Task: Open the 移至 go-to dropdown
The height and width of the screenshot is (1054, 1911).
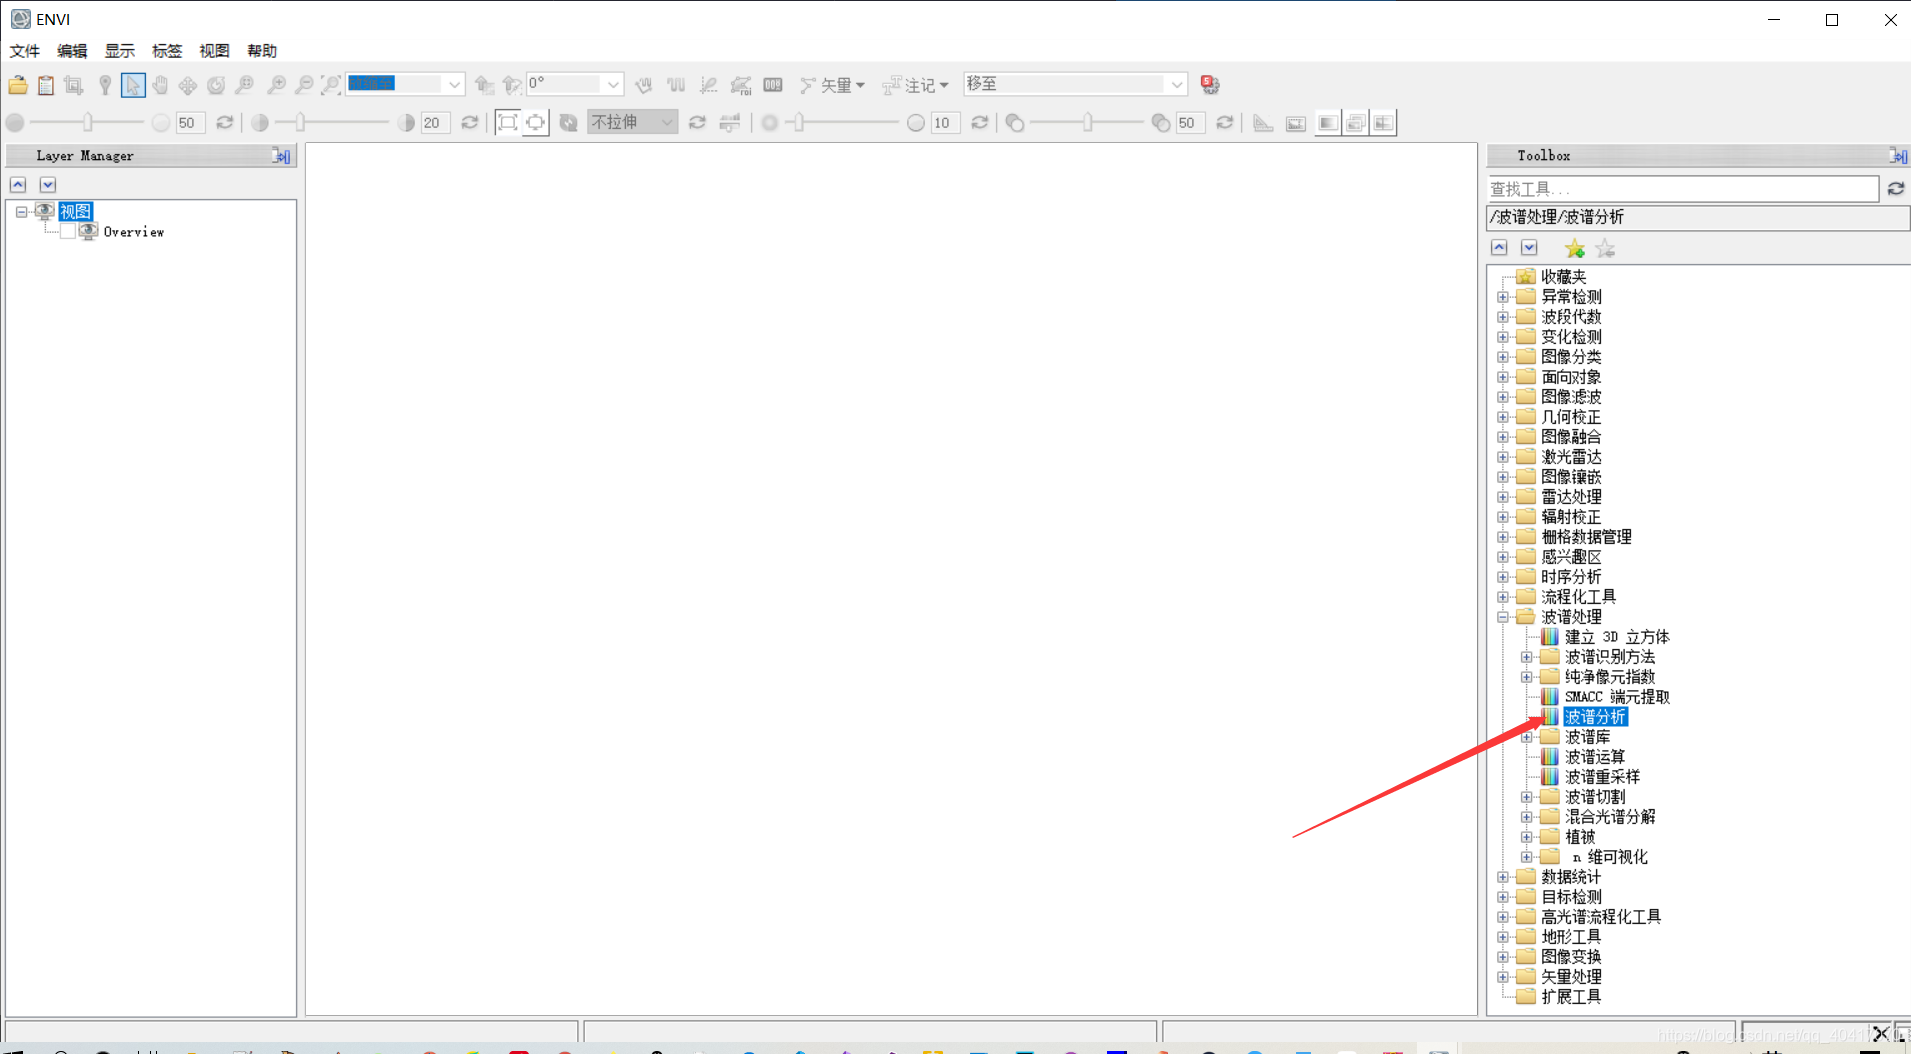Action: pos(1177,84)
